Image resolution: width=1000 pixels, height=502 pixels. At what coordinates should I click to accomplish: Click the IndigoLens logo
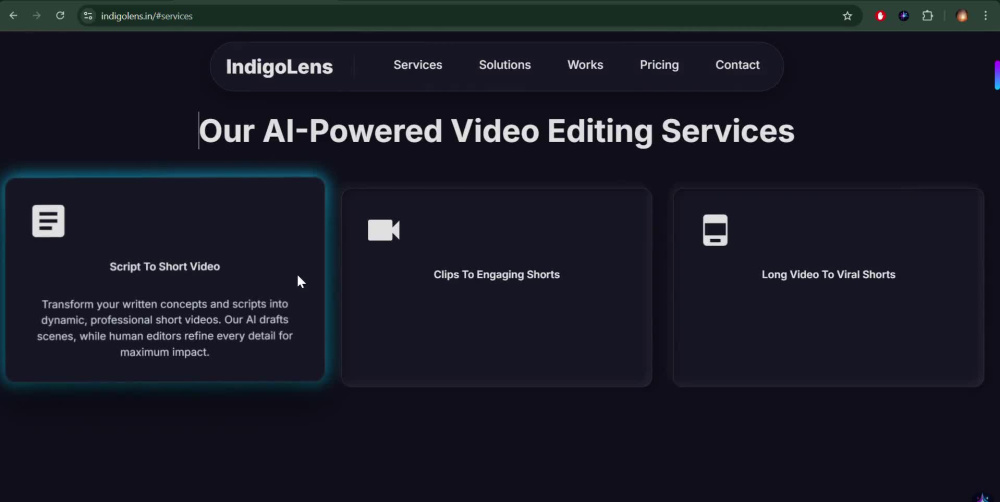(x=279, y=66)
